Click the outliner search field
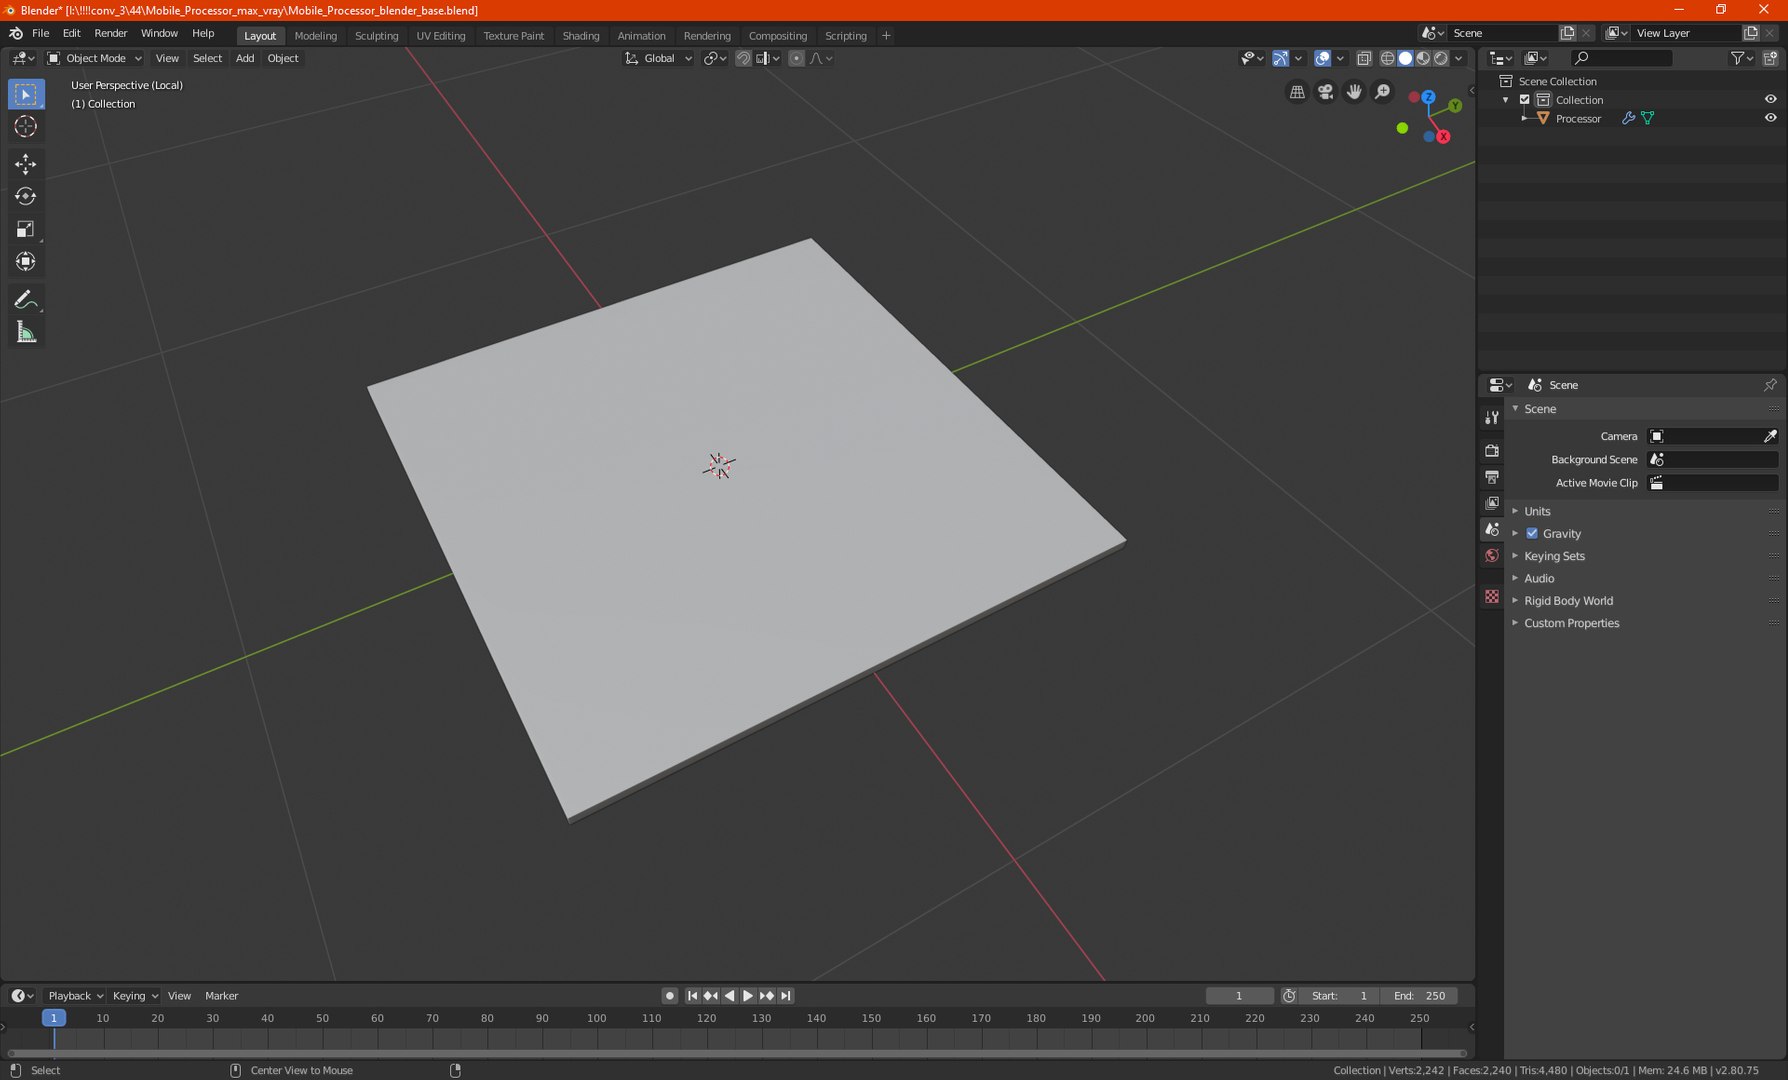This screenshot has height=1080, width=1788. [x=1621, y=58]
